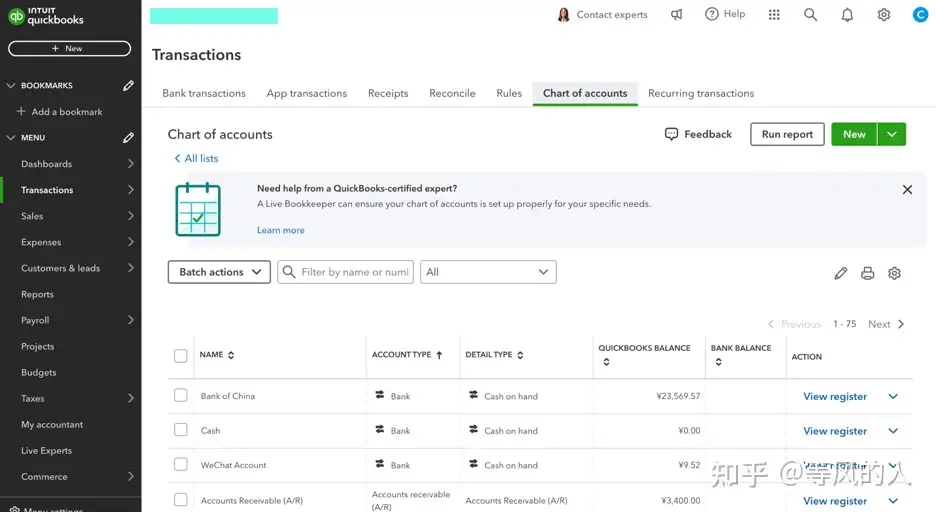Click the green New account button
The image size is (936, 512).
(x=854, y=134)
